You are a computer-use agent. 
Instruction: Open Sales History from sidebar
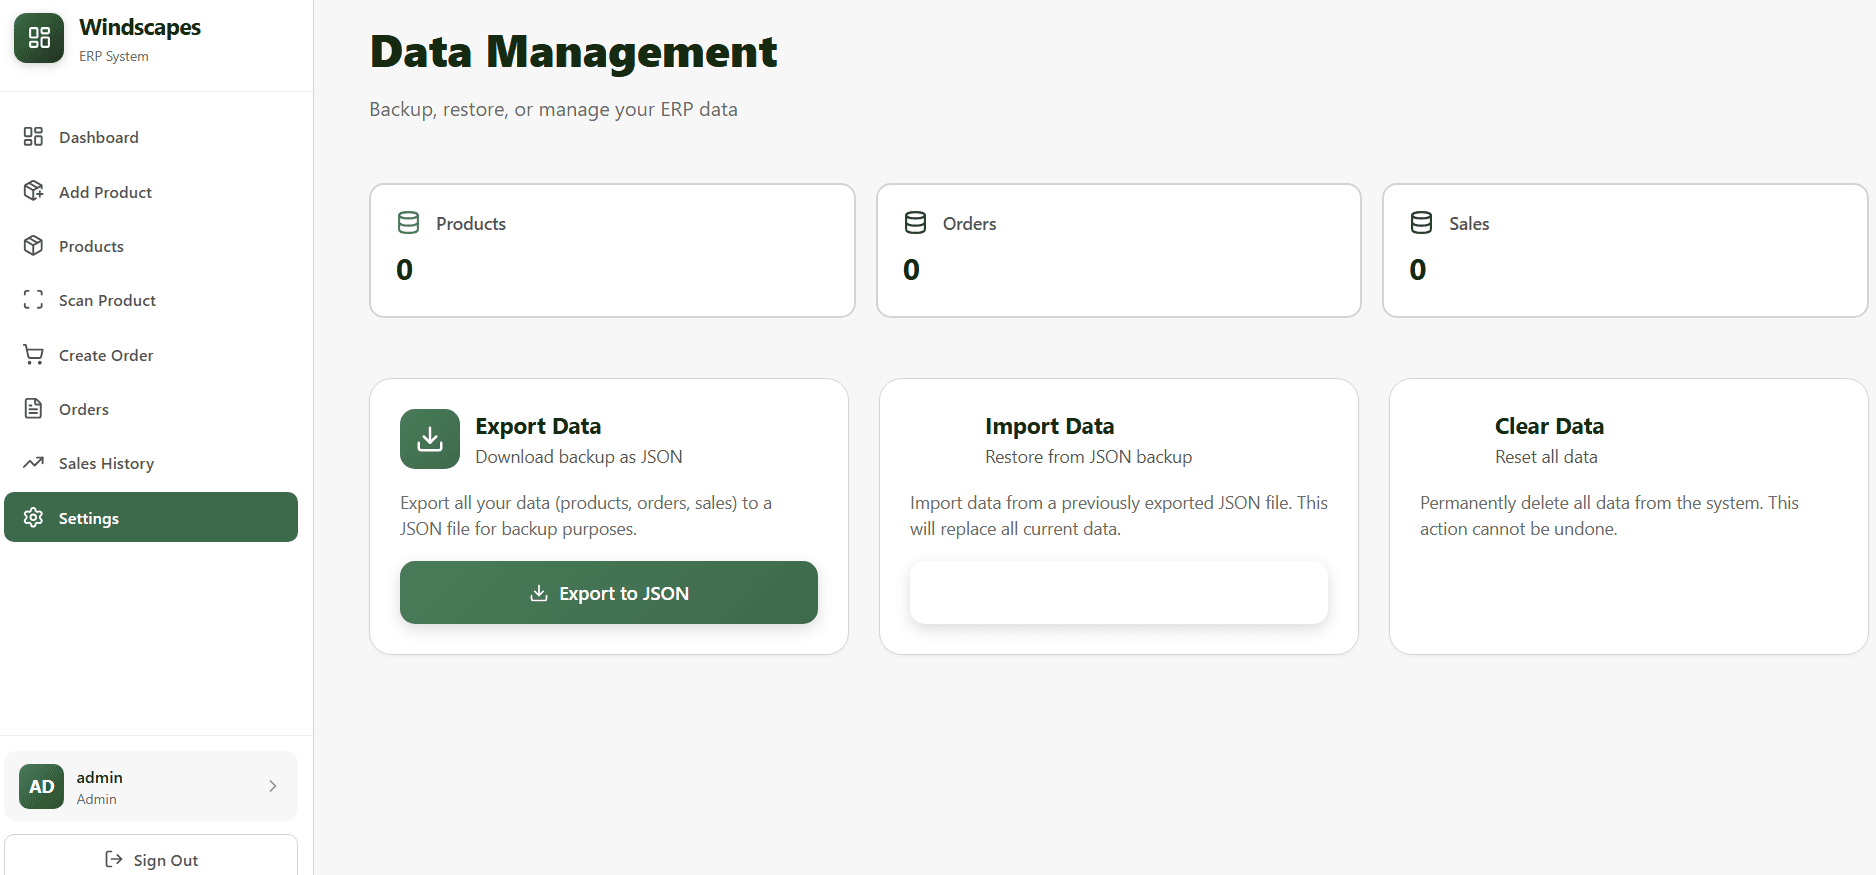[106, 463]
